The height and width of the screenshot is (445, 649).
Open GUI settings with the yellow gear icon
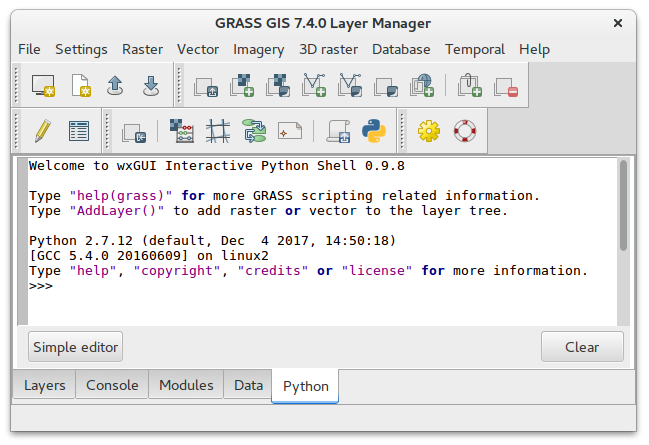[429, 131]
